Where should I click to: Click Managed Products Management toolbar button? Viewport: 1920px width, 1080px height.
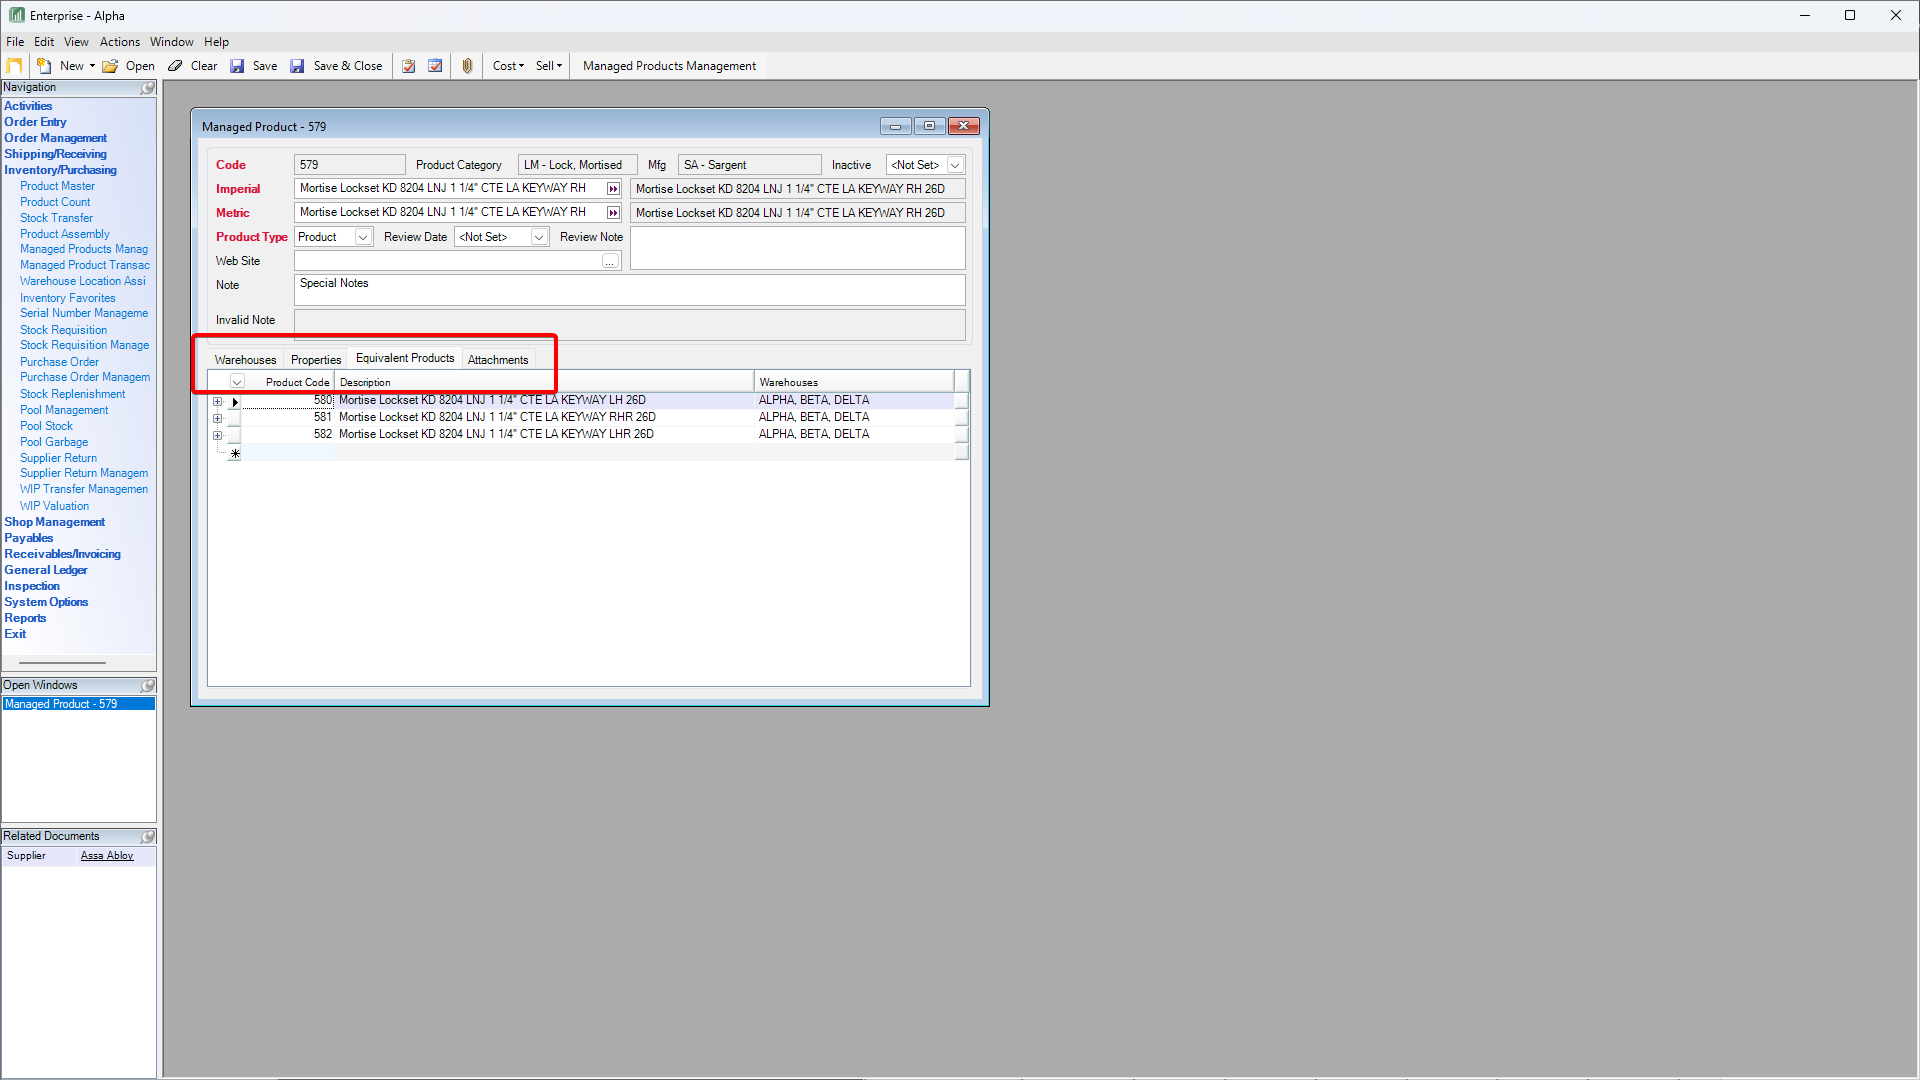[669, 66]
